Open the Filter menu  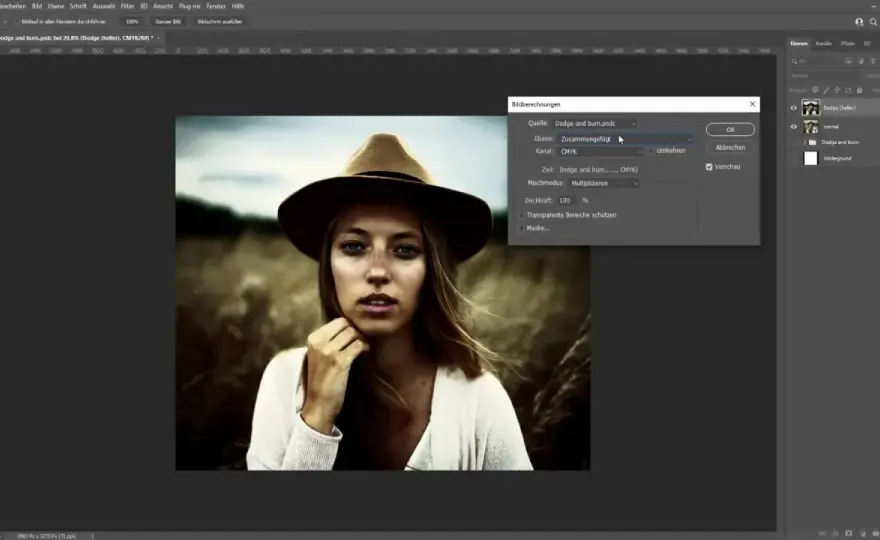(127, 6)
